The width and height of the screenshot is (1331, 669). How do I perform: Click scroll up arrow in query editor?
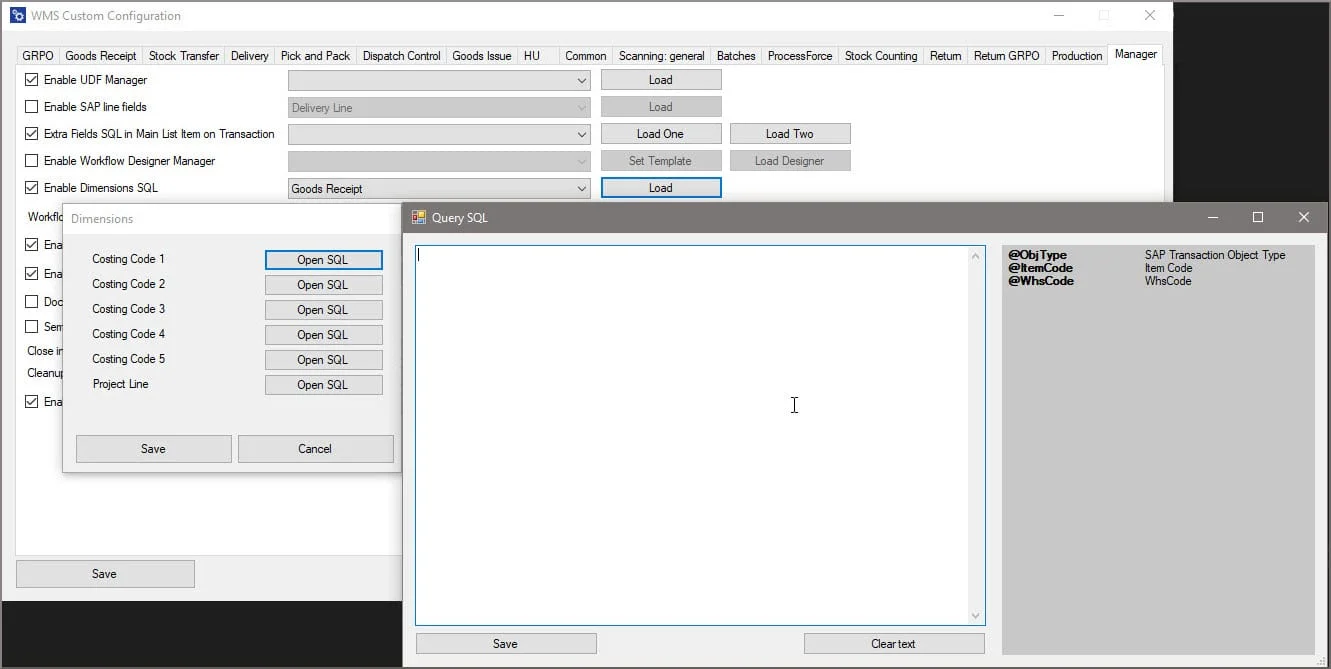pos(977,256)
